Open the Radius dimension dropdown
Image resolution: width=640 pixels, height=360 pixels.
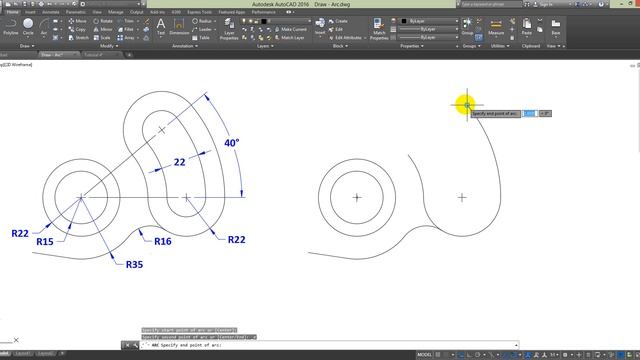215,21
